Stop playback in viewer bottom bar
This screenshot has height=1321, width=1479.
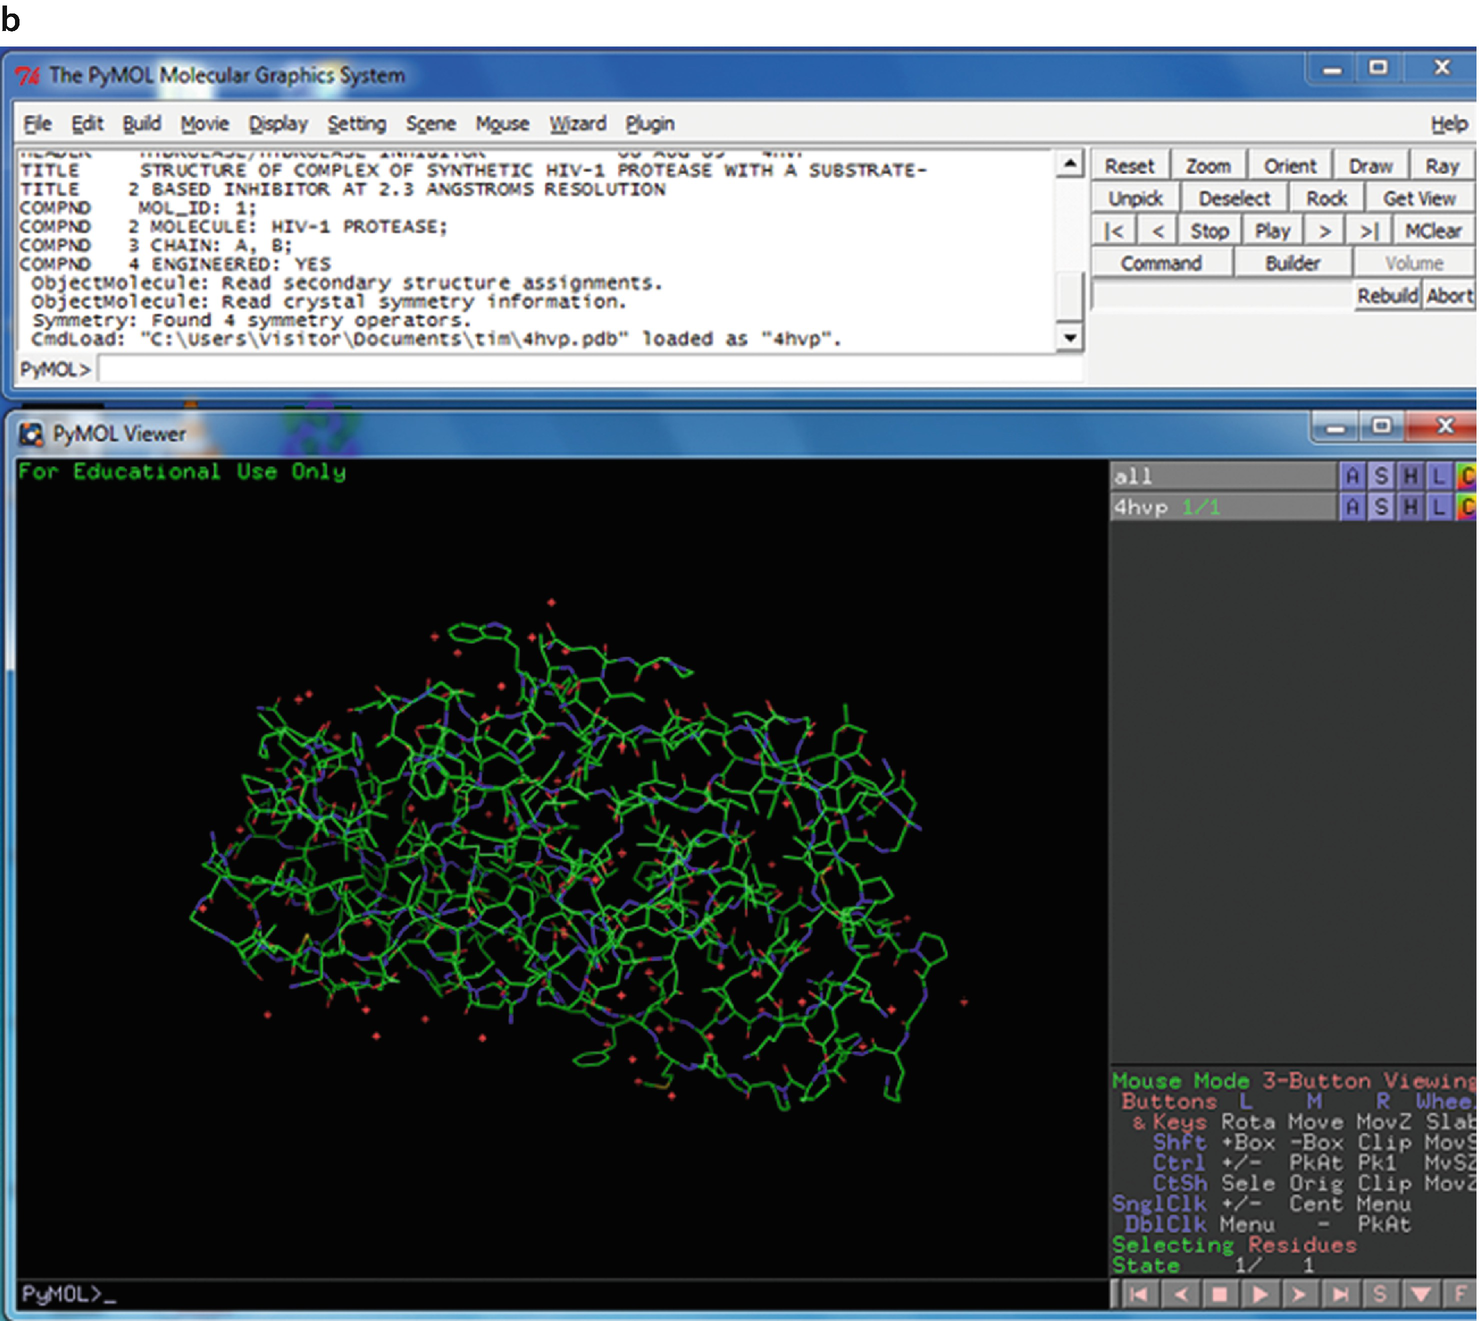[1219, 1294]
